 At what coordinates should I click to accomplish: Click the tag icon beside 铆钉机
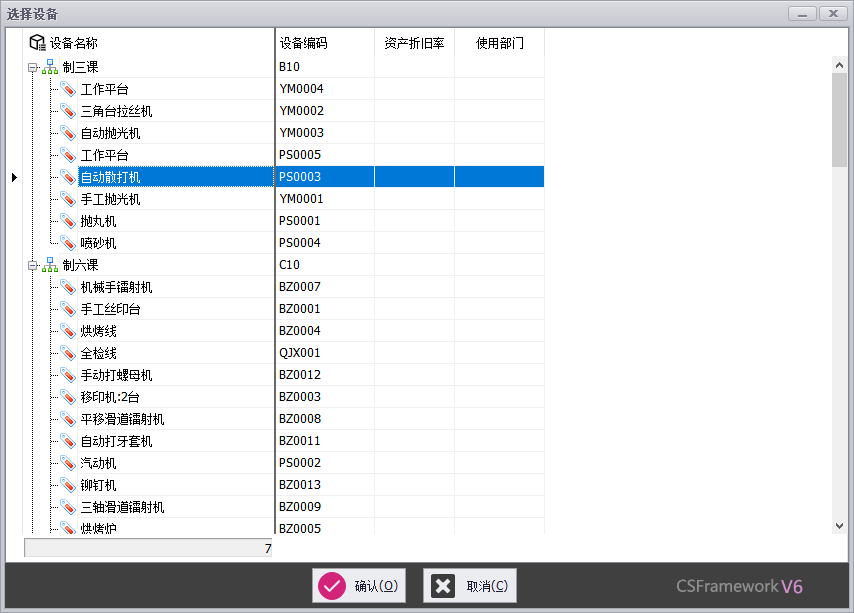tap(68, 485)
